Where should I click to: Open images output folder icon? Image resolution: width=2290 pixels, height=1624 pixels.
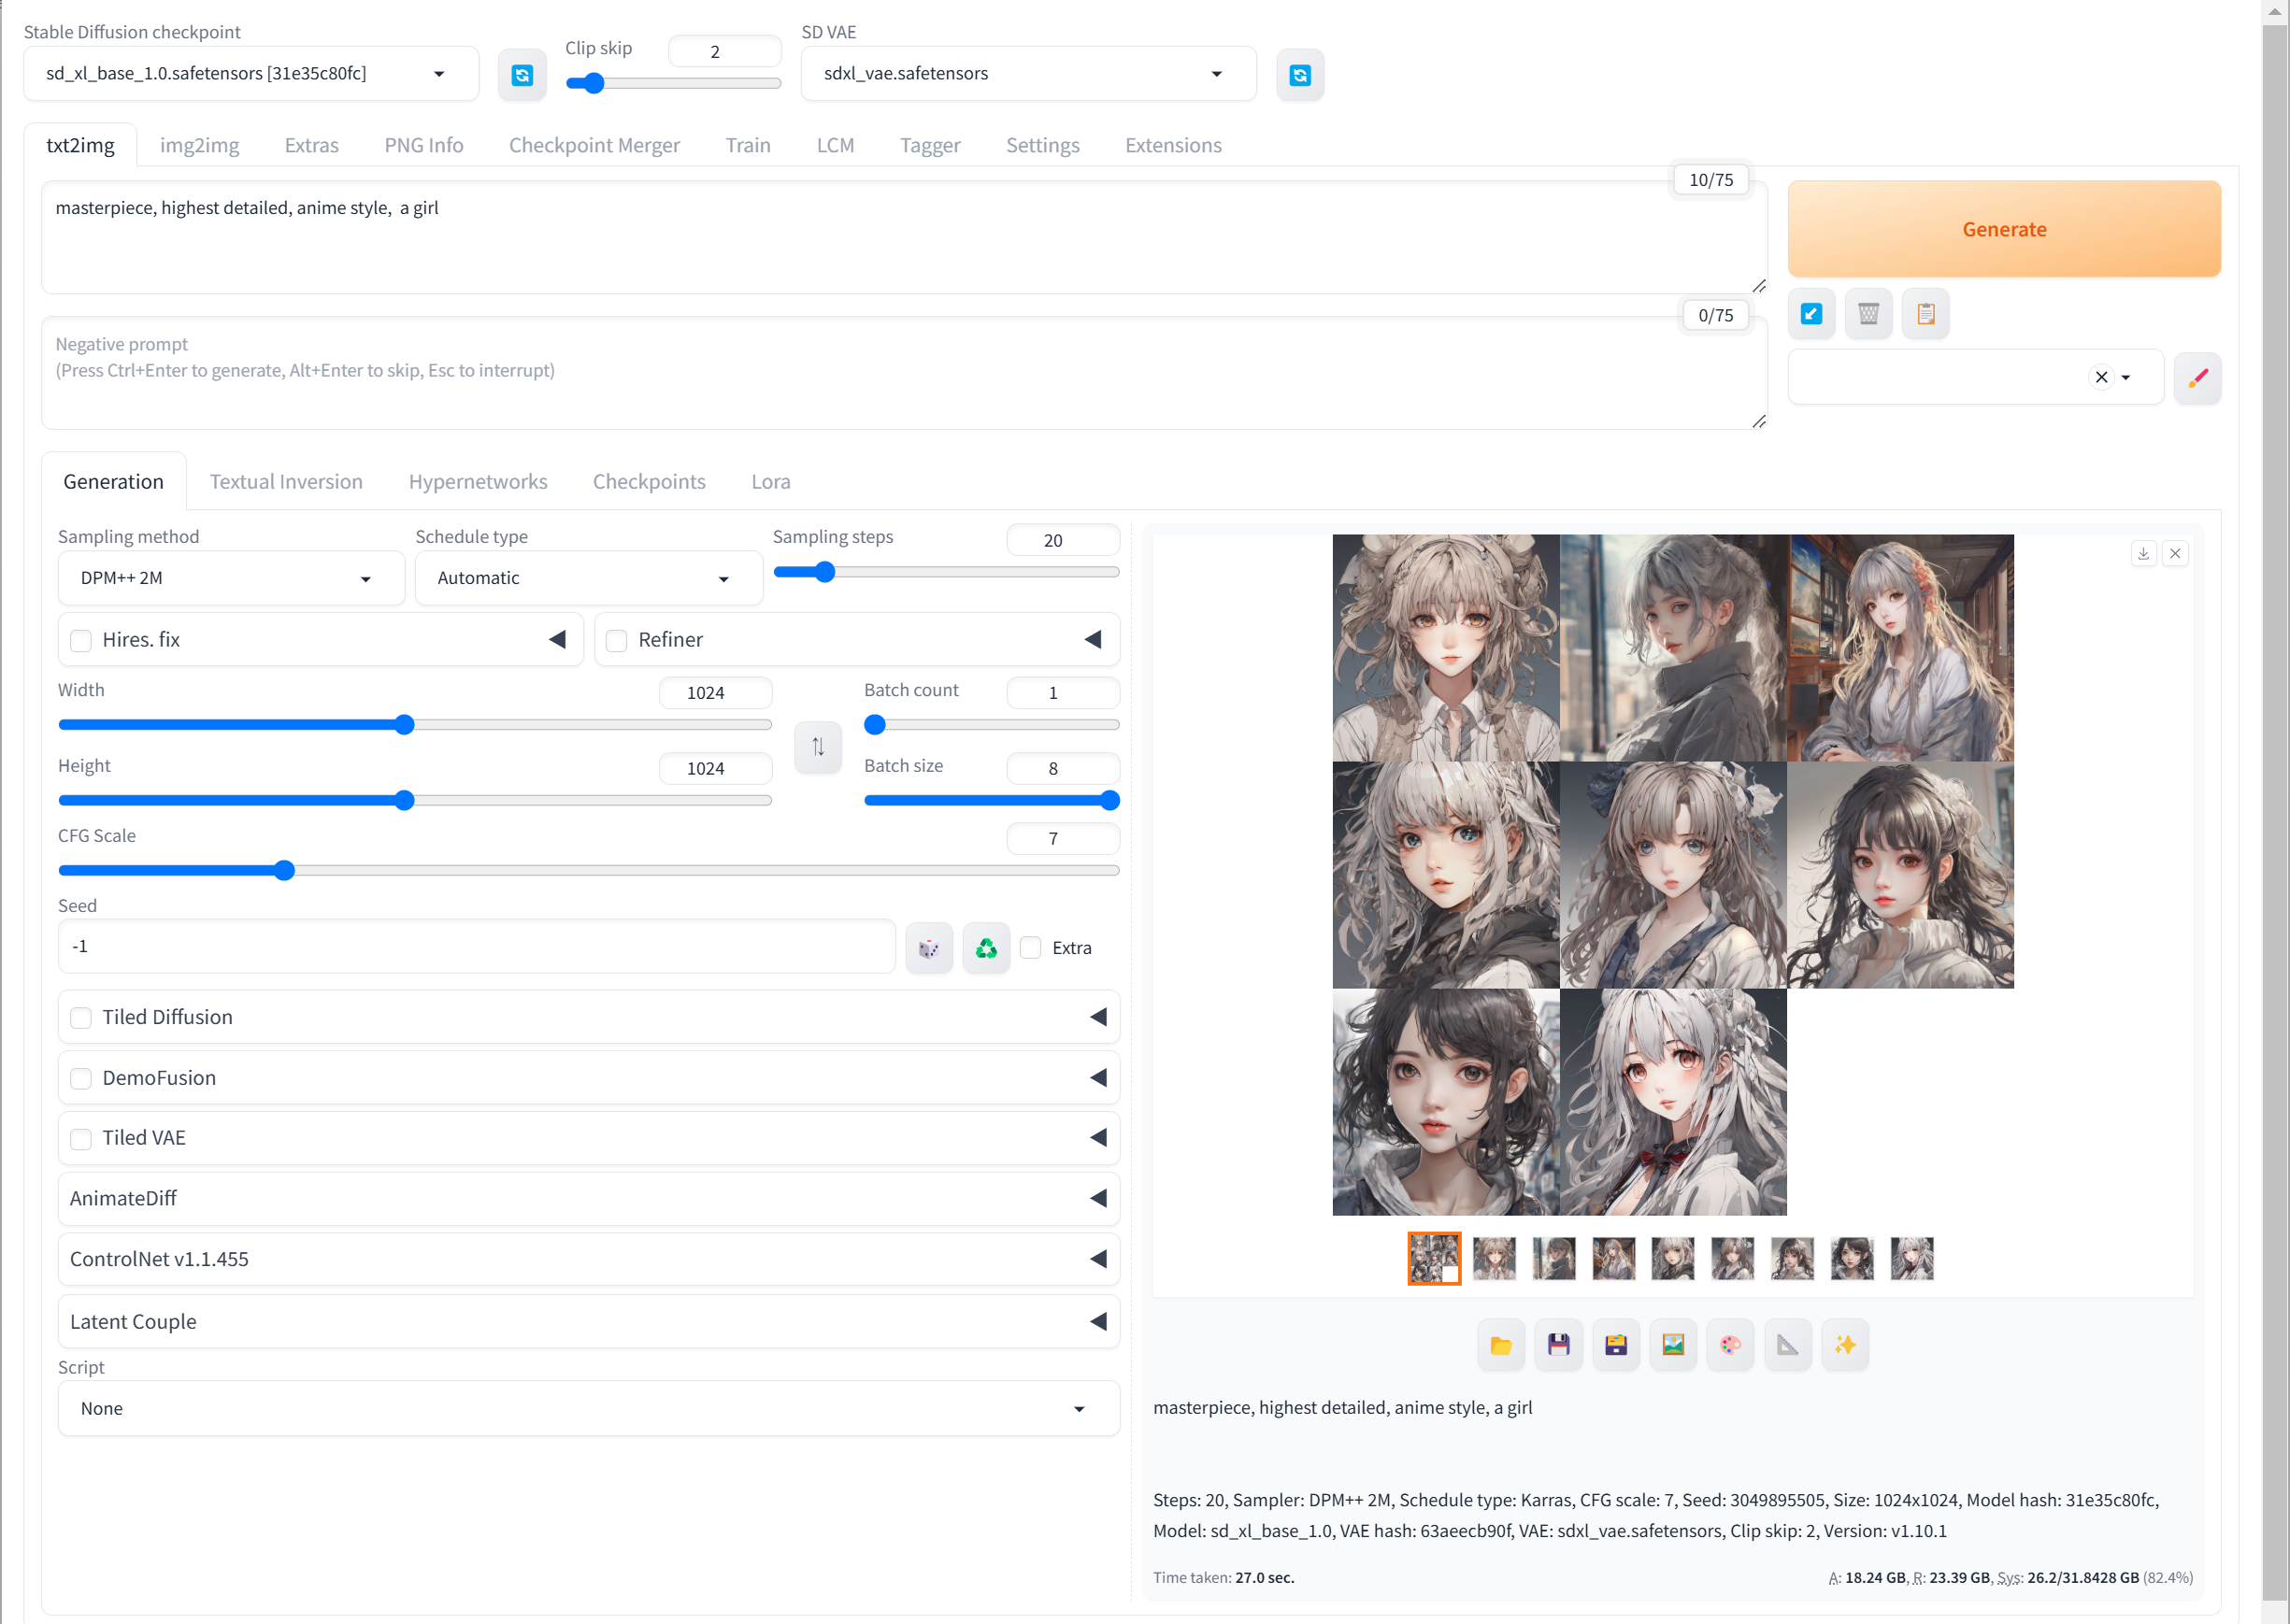(1500, 1345)
